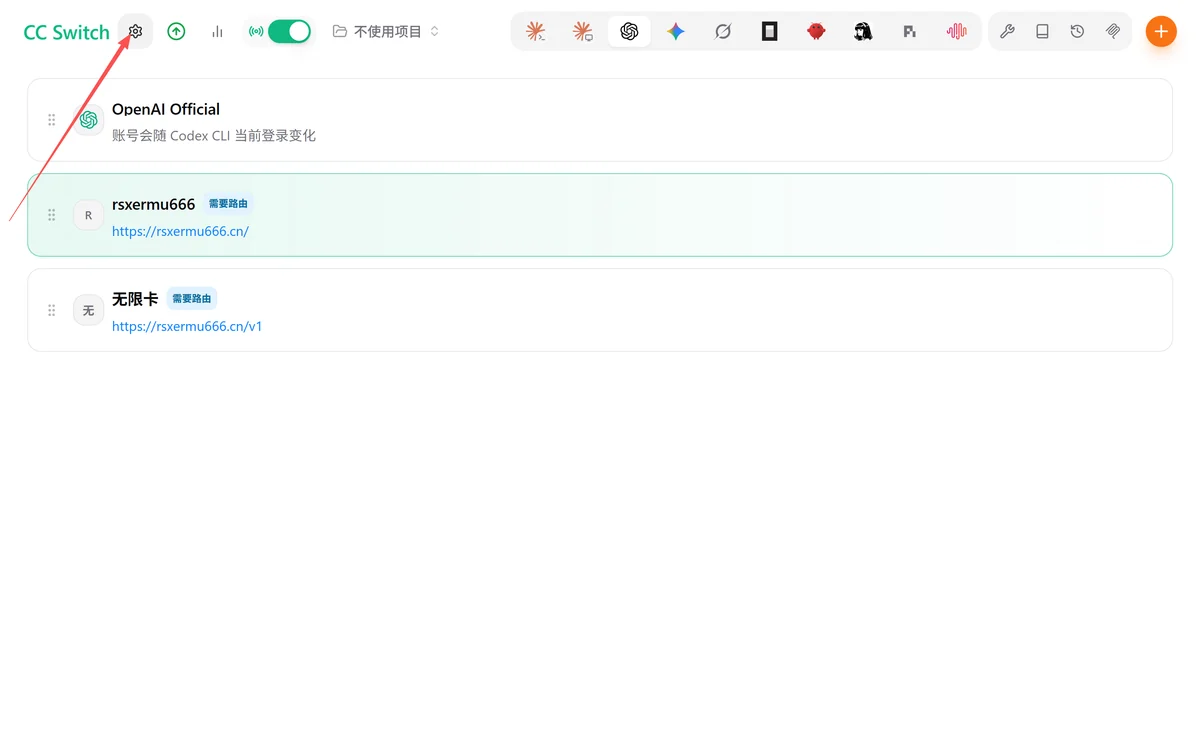The width and height of the screenshot is (1200, 755).
Task: Open the history clock icon
Action: 1077,31
